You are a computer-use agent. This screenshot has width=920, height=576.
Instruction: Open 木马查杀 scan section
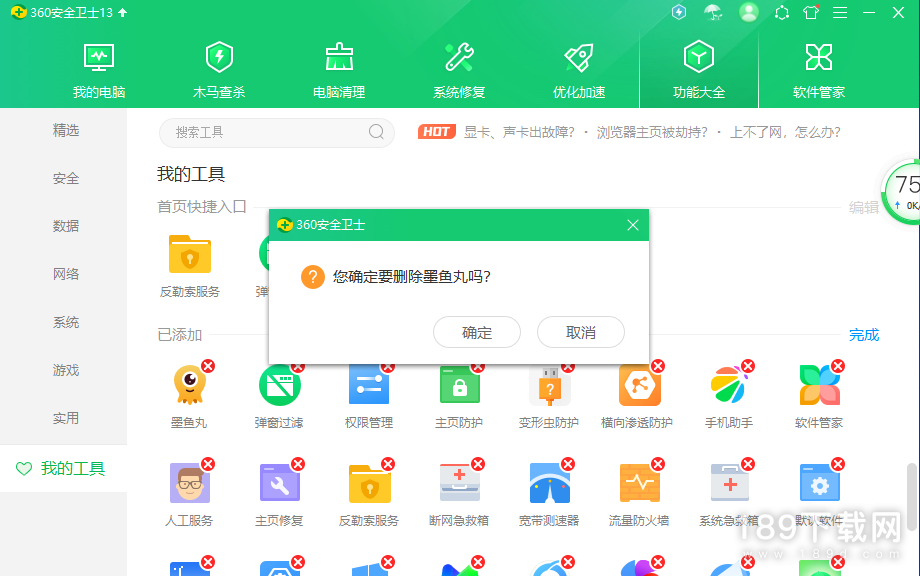[x=219, y=70]
